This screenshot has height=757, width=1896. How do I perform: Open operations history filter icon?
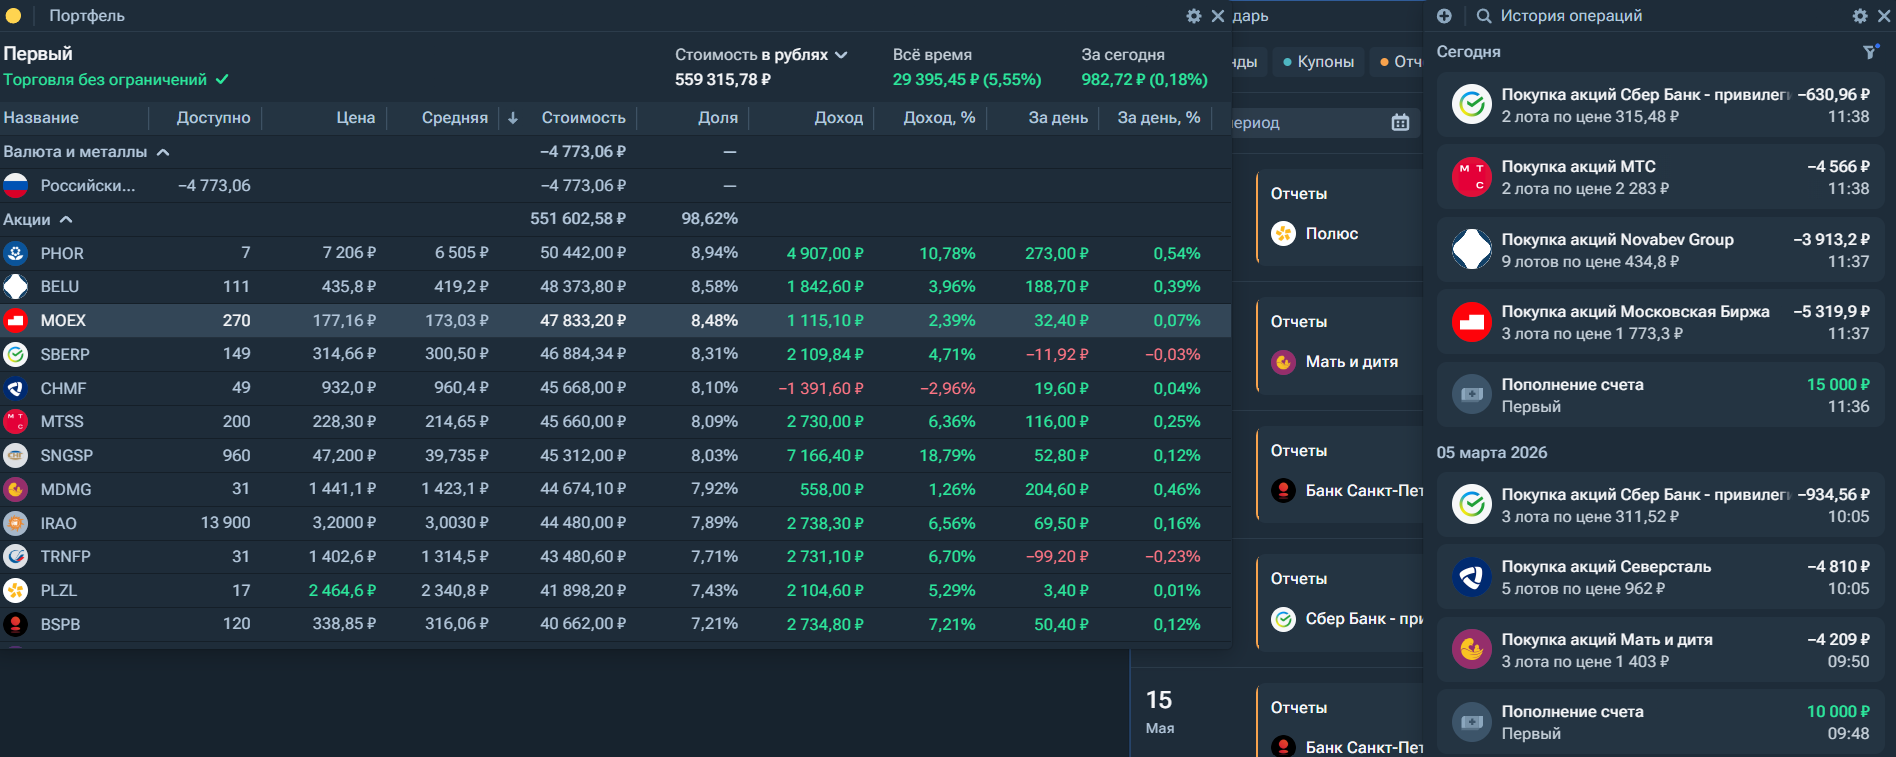click(x=1869, y=52)
